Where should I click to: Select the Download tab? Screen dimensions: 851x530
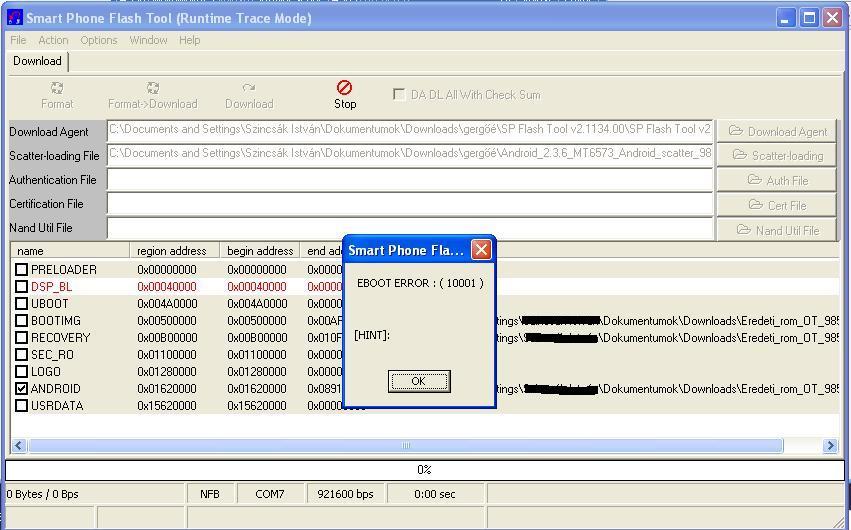37,61
